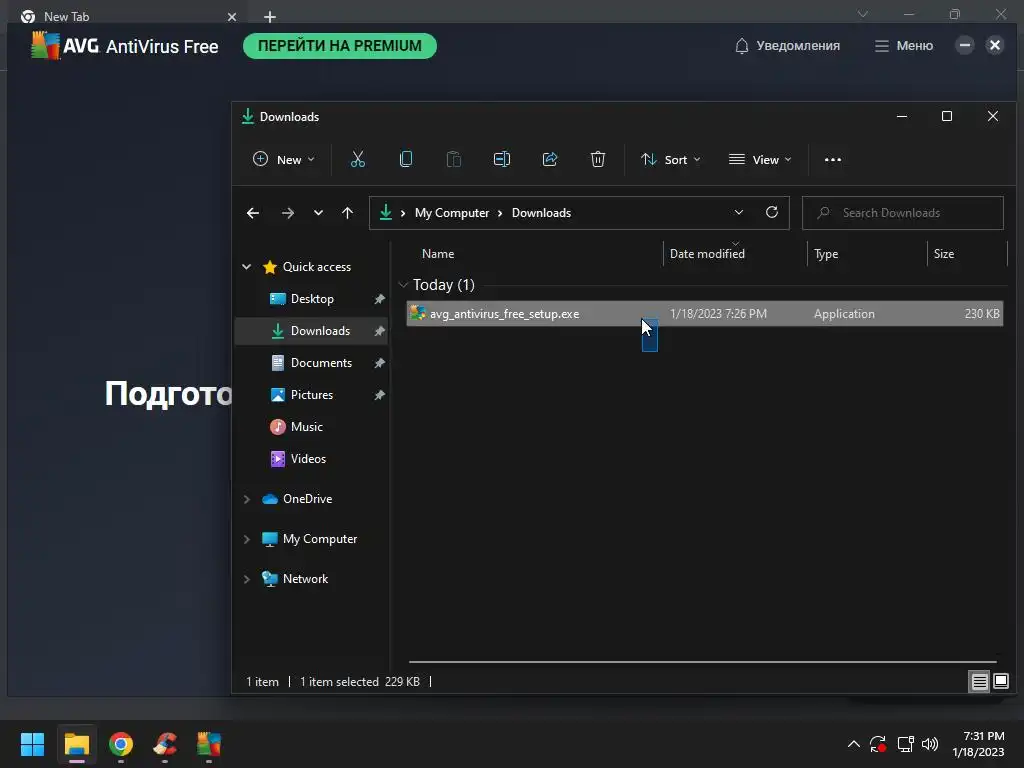1024x768 pixels.
Task: Click Перейти на Premium button
Action: [x=340, y=46]
